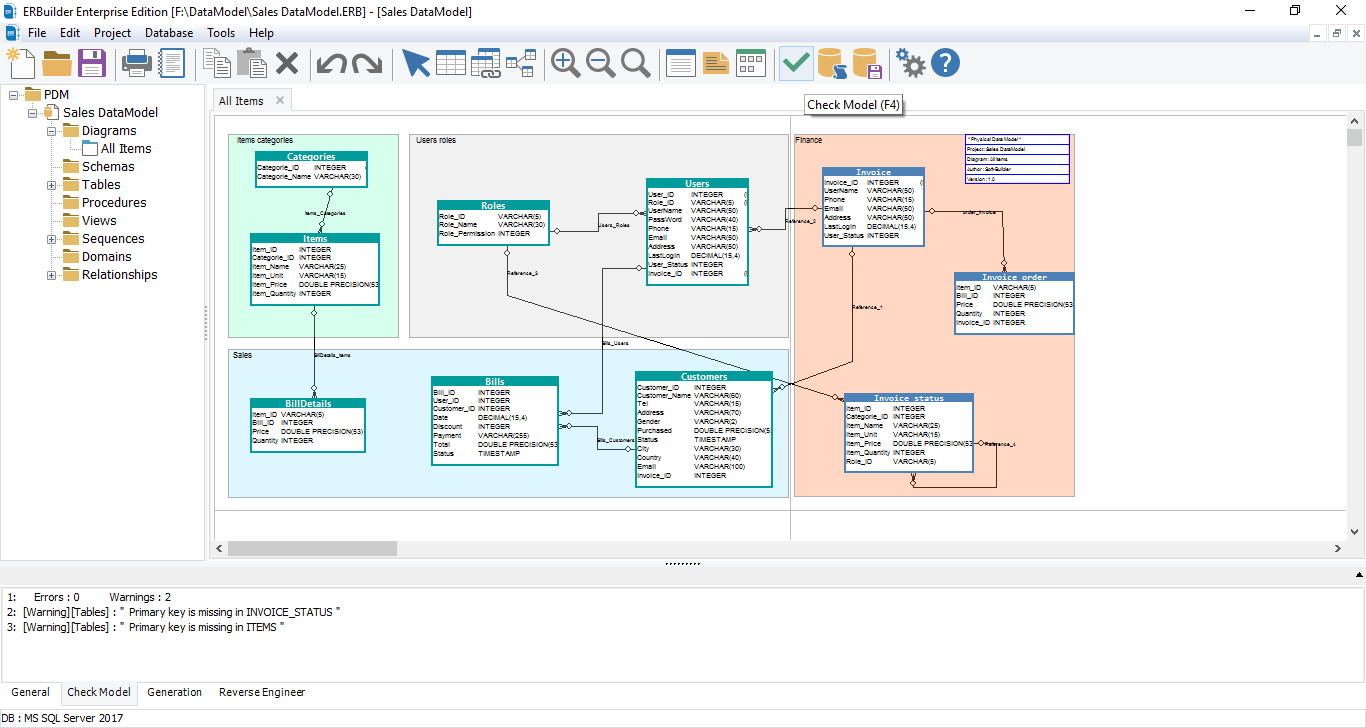Expand the Relationships node
1366x728 pixels.
(50, 274)
